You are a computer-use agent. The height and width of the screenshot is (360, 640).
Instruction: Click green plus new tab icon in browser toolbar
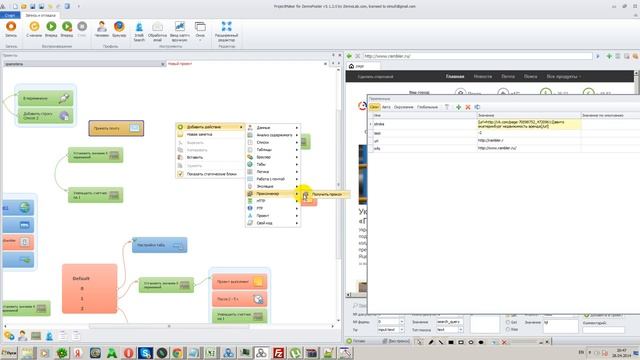pyautogui.click(x=609, y=56)
